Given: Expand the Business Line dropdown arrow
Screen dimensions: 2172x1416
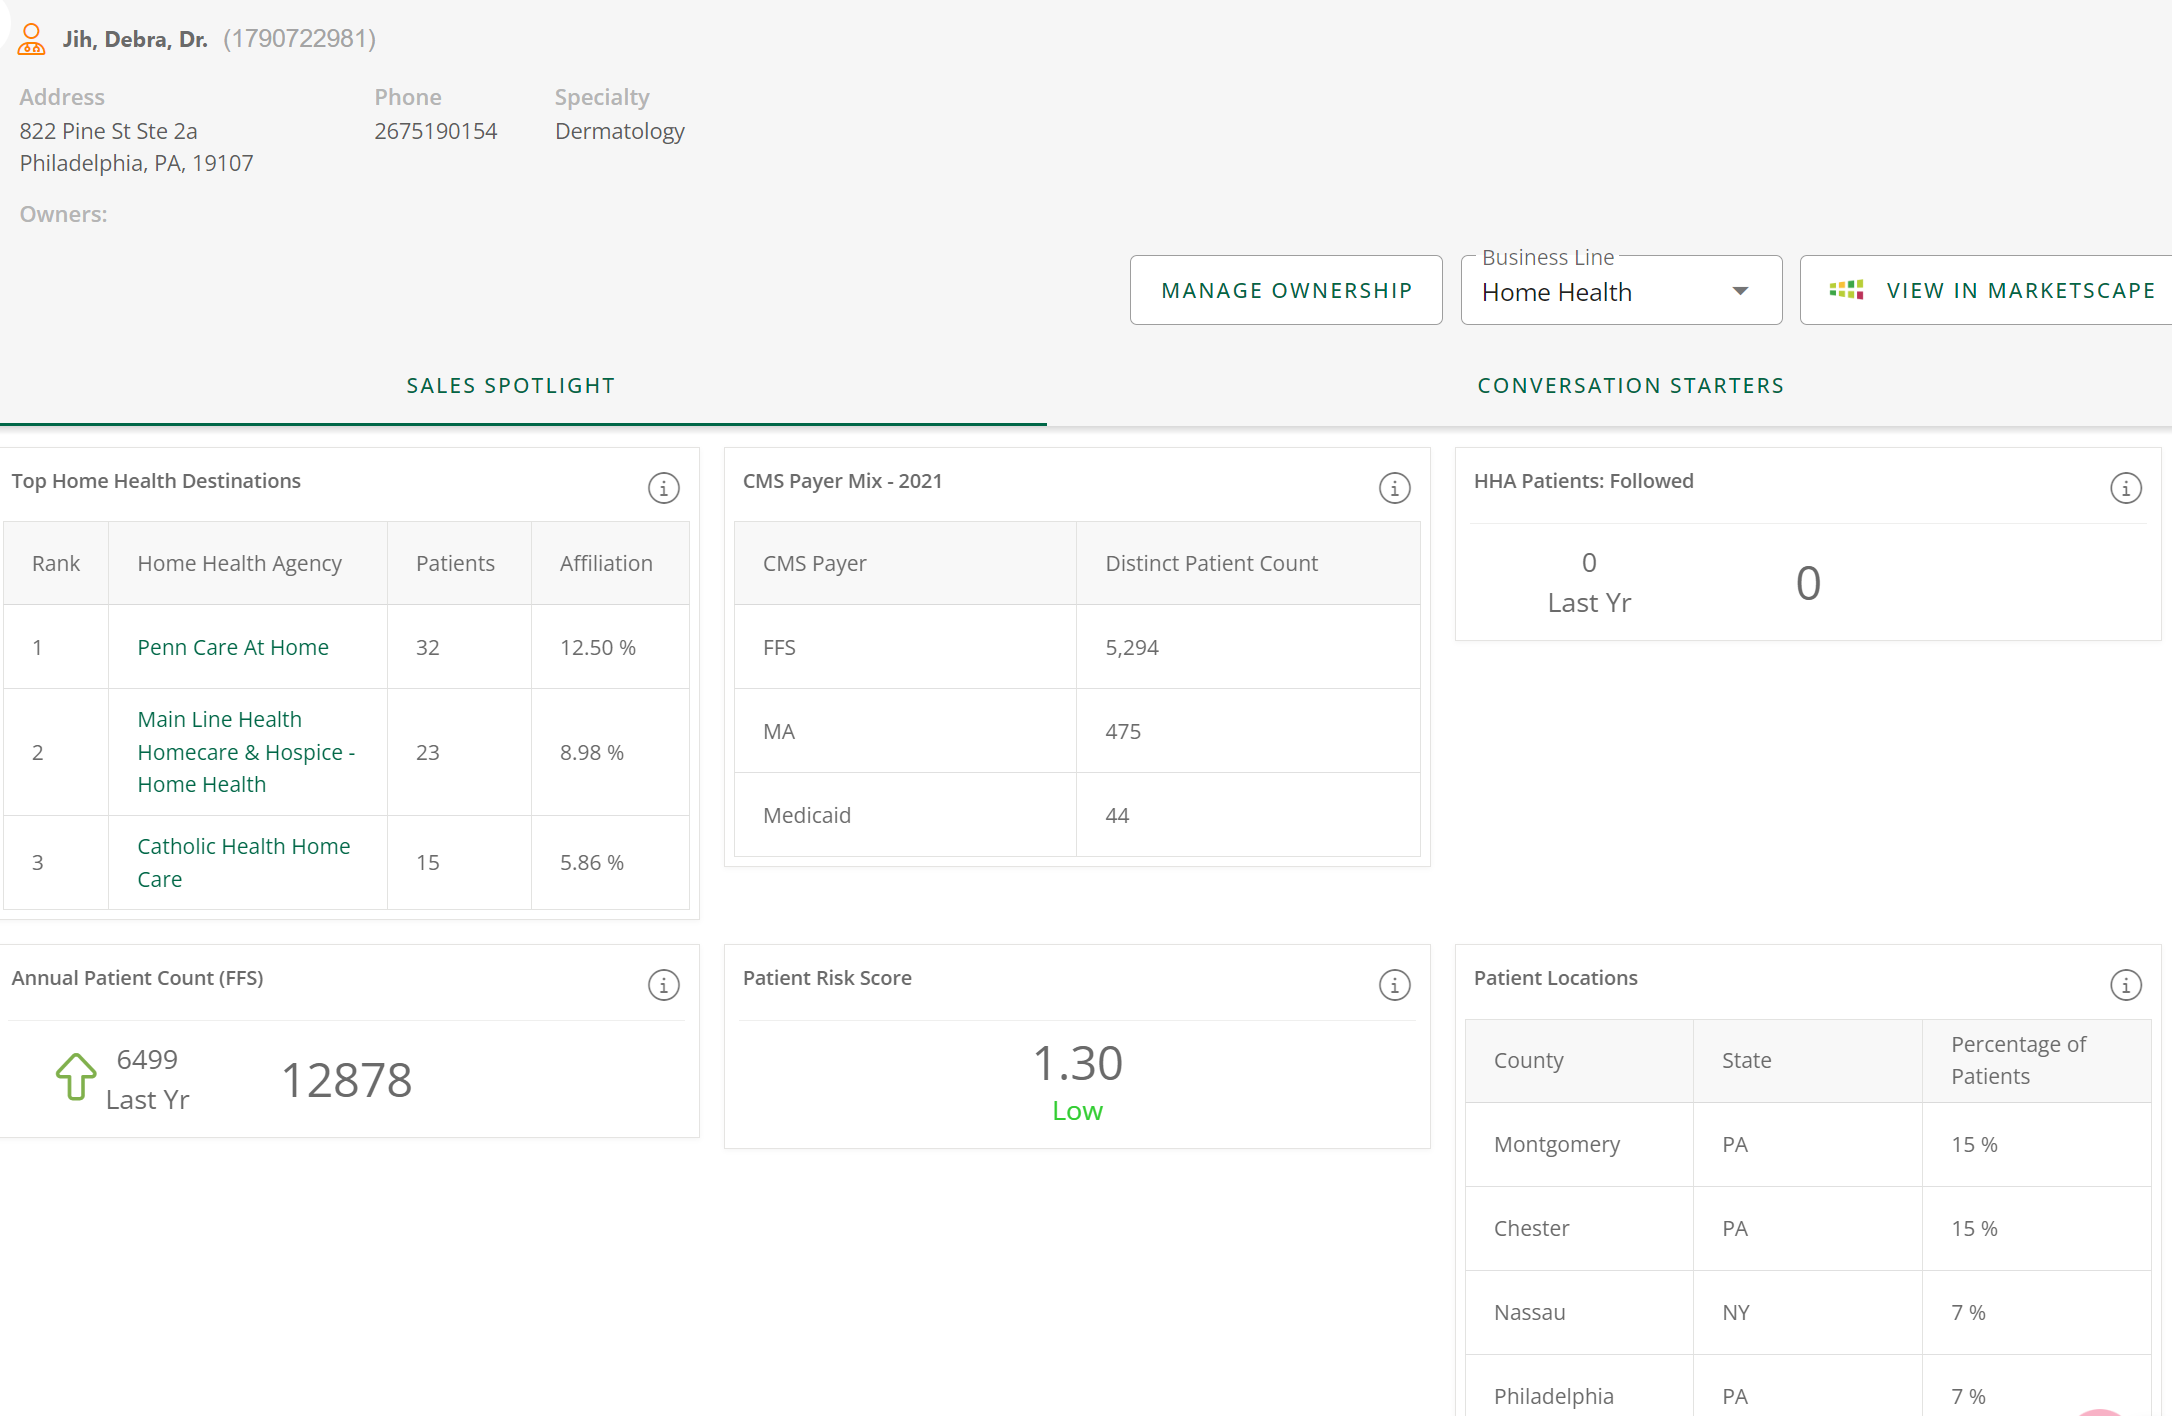Looking at the screenshot, I should click(x=1740, y=291).
